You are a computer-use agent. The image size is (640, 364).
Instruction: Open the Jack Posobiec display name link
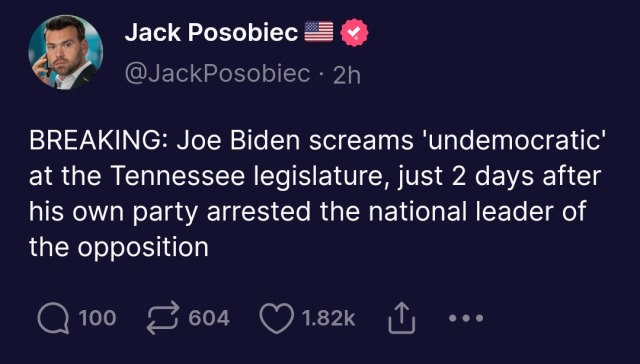click(x=211, y=32)
